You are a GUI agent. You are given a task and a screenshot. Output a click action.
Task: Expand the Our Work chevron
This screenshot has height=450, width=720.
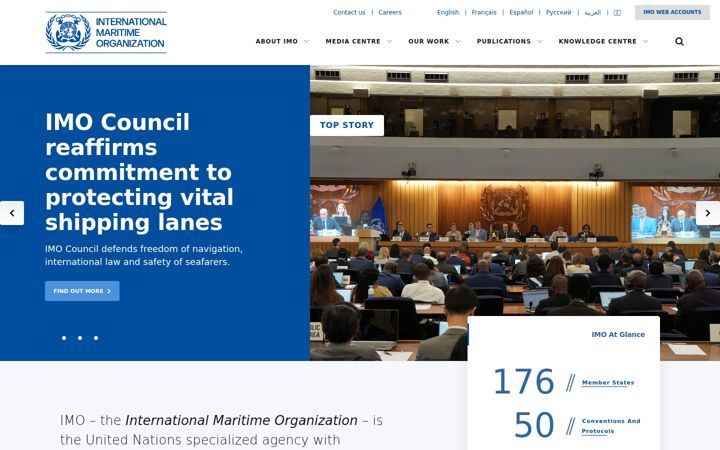click(458, 41)
